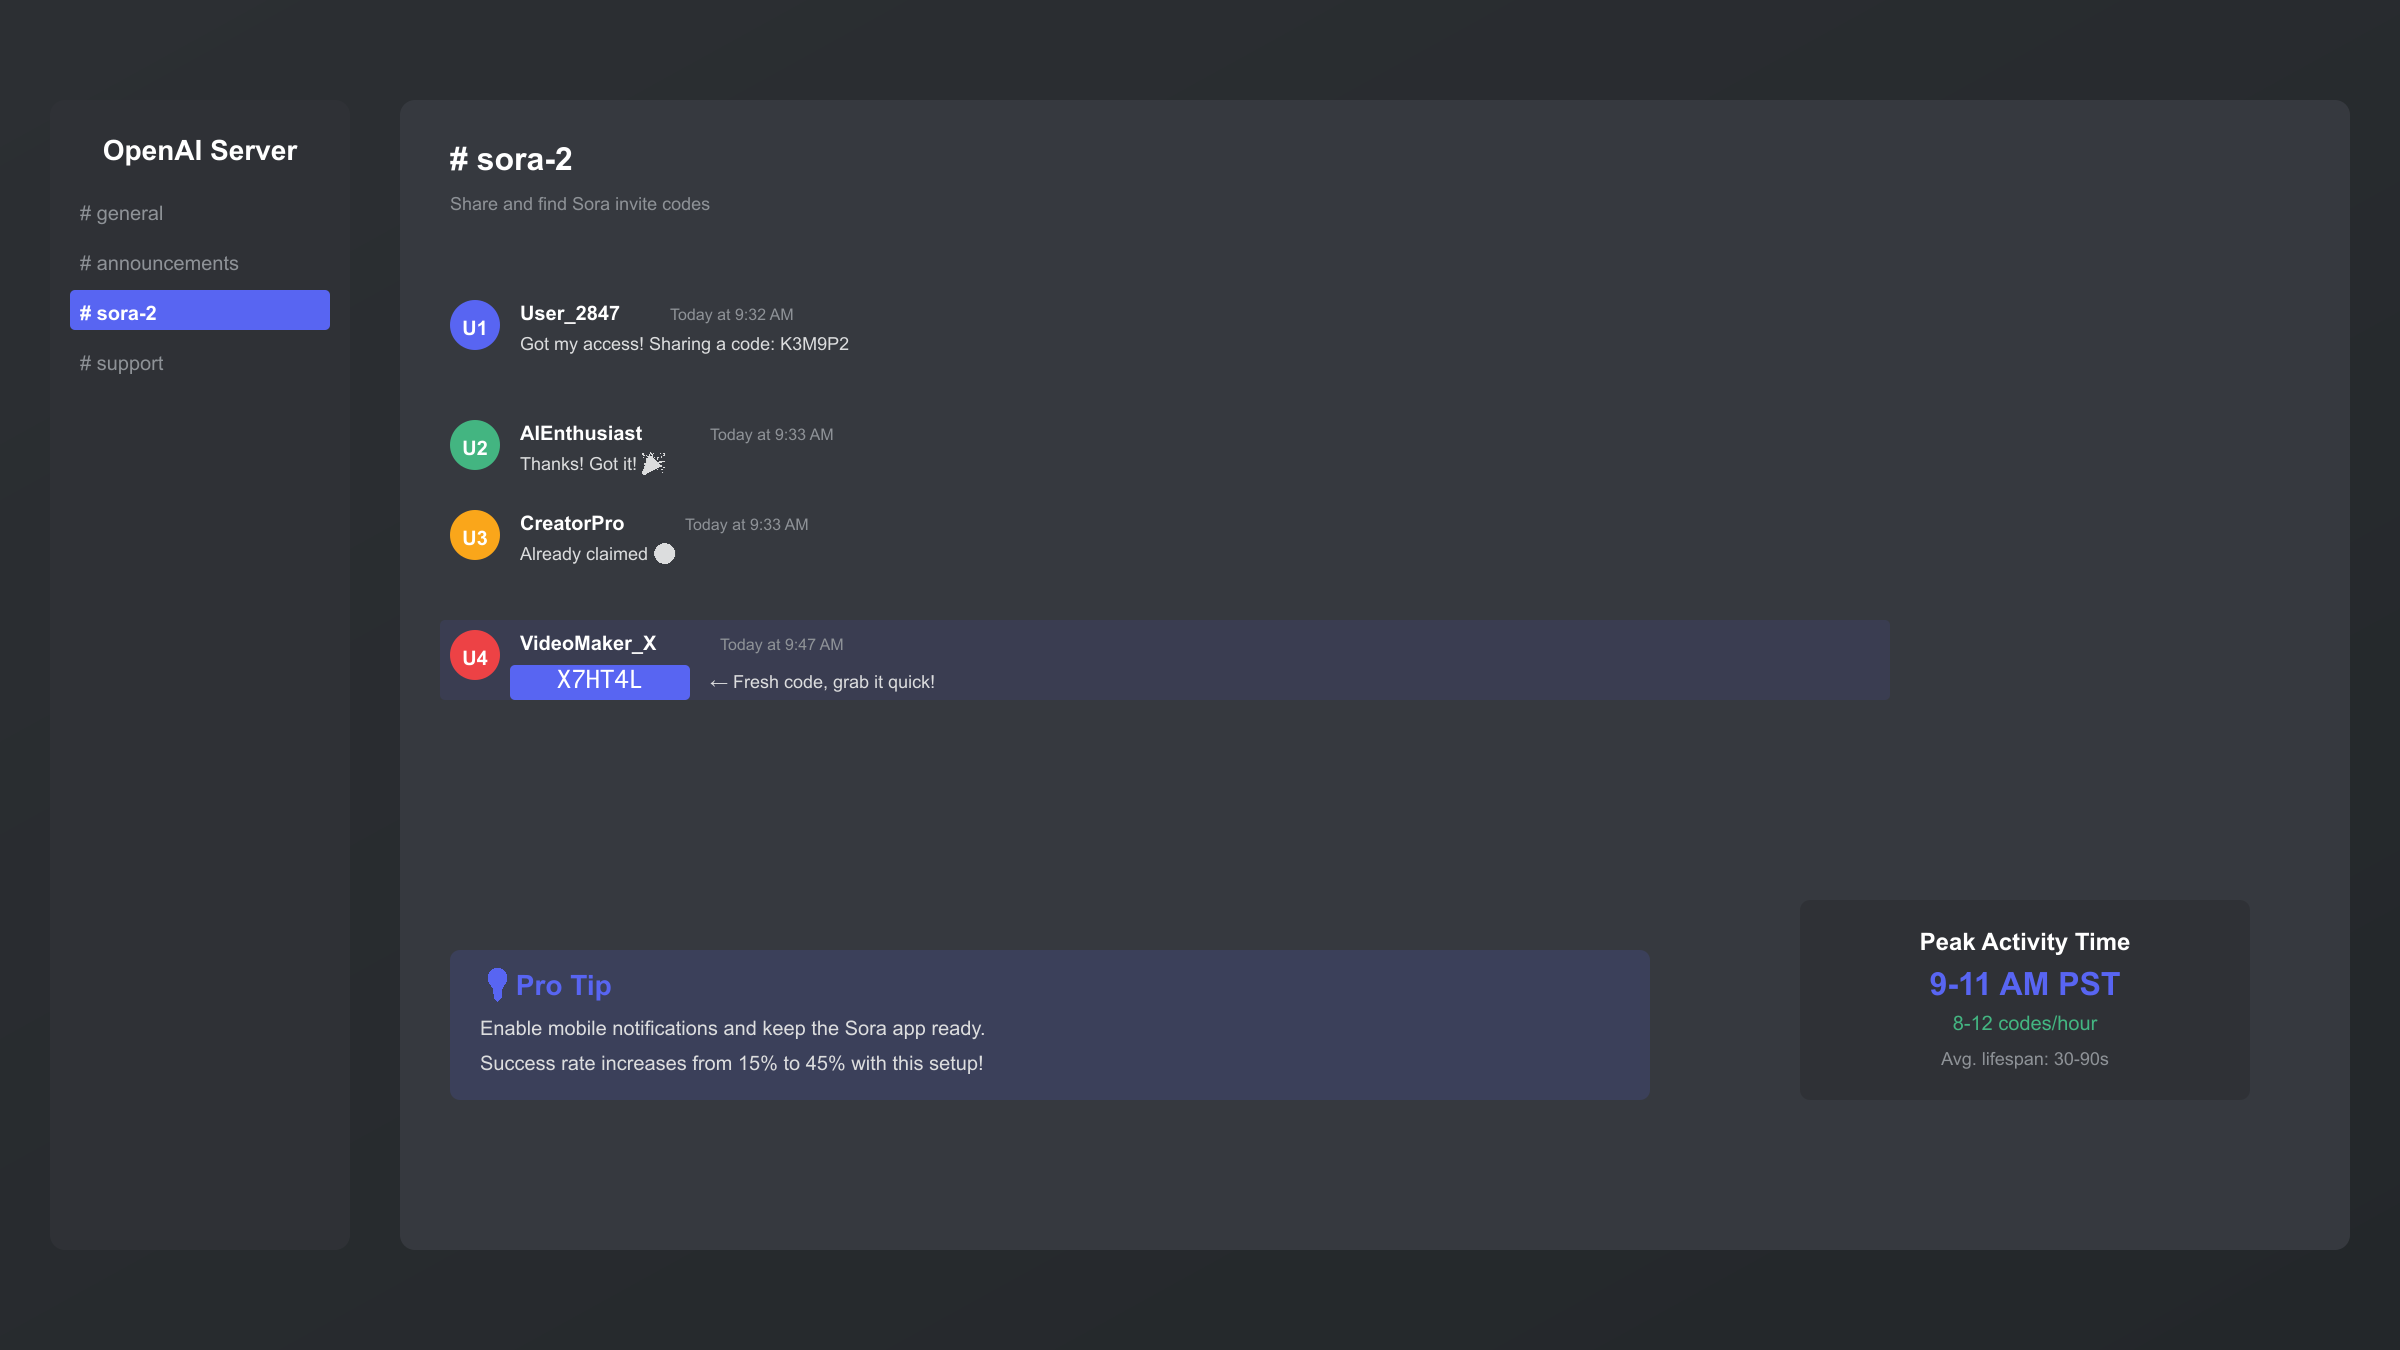
Task: Click the X7HT4L invite code button
Action: tap(599, 681)
